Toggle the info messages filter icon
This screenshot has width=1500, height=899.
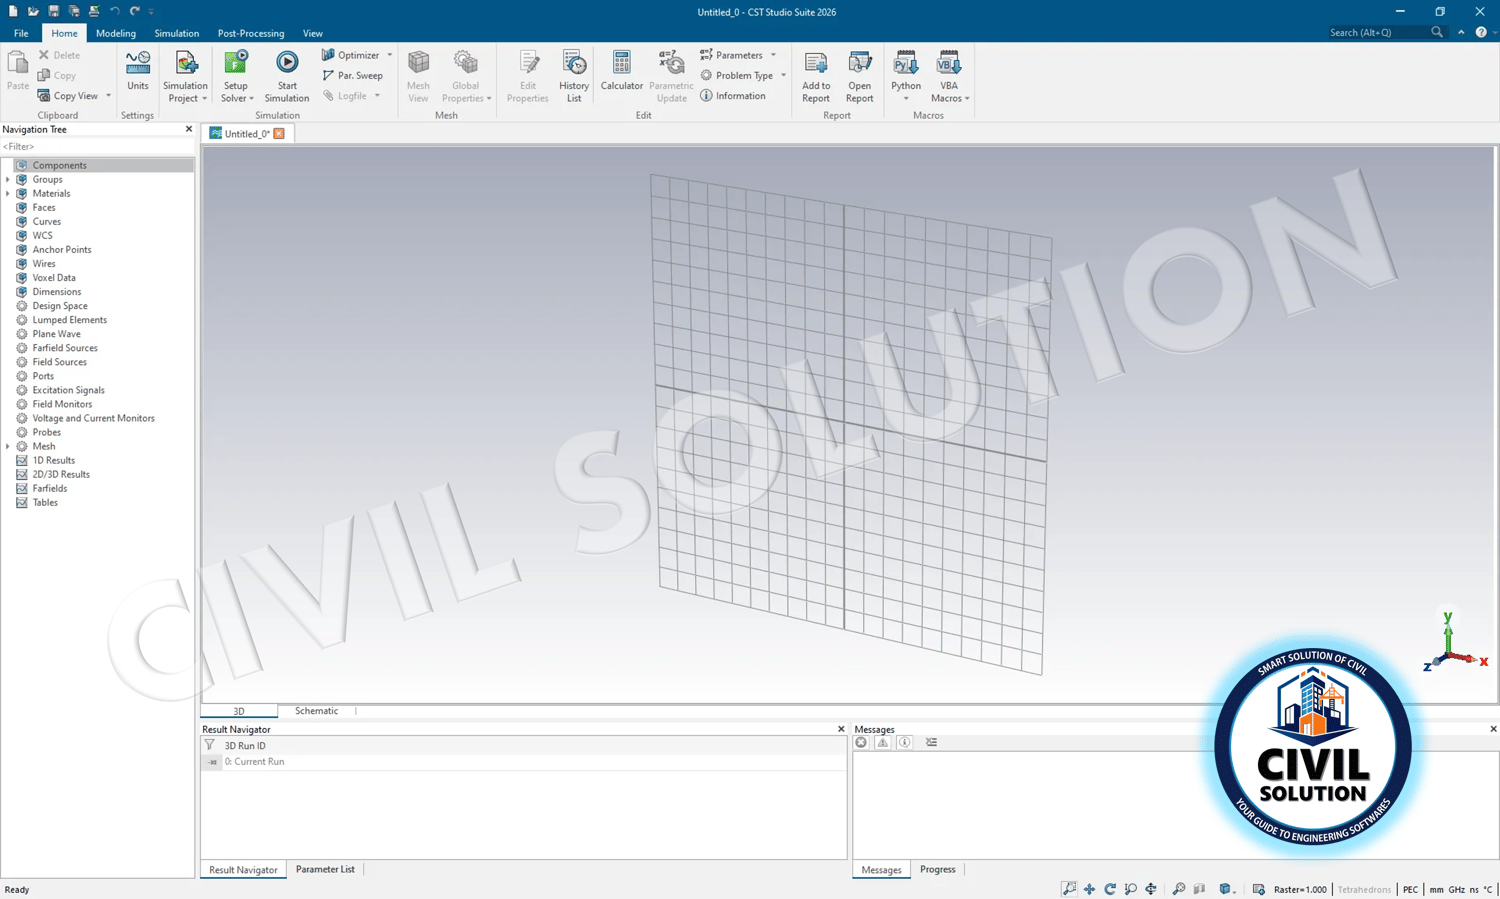[904, 742]
